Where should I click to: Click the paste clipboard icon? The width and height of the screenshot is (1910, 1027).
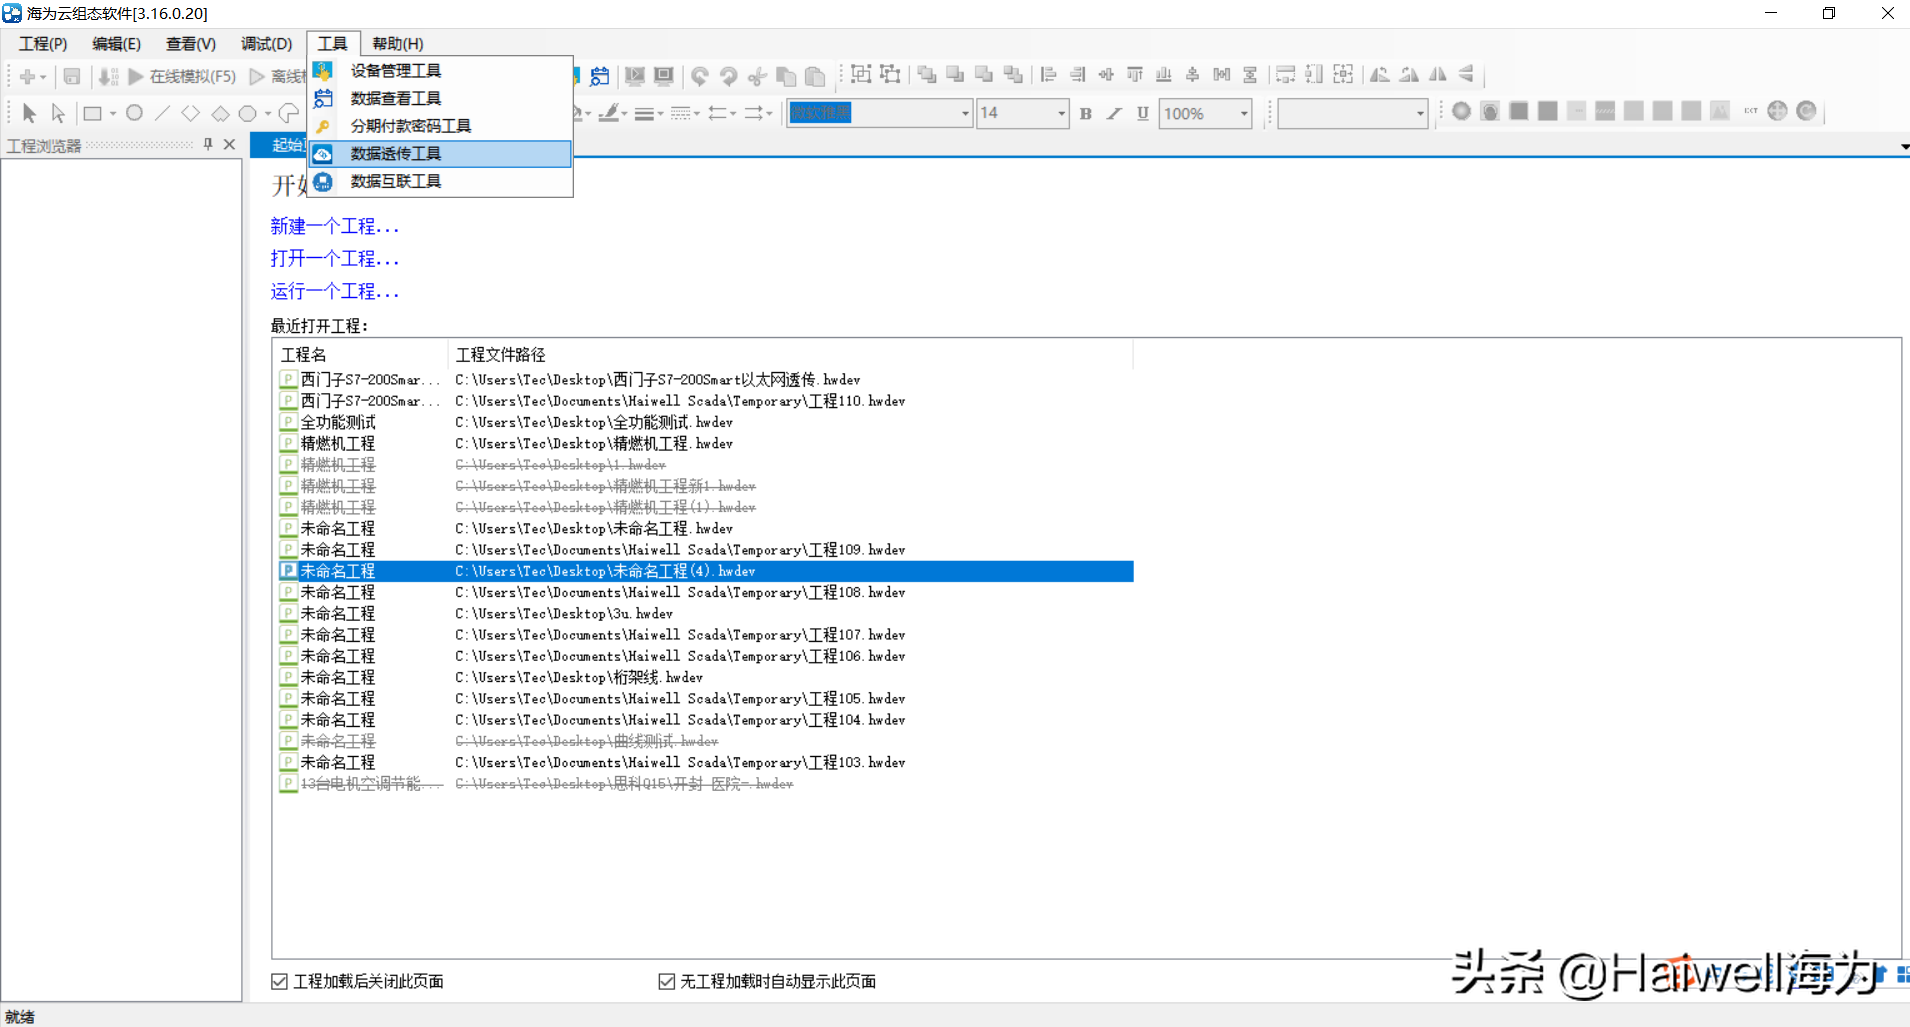click(816, 76)
